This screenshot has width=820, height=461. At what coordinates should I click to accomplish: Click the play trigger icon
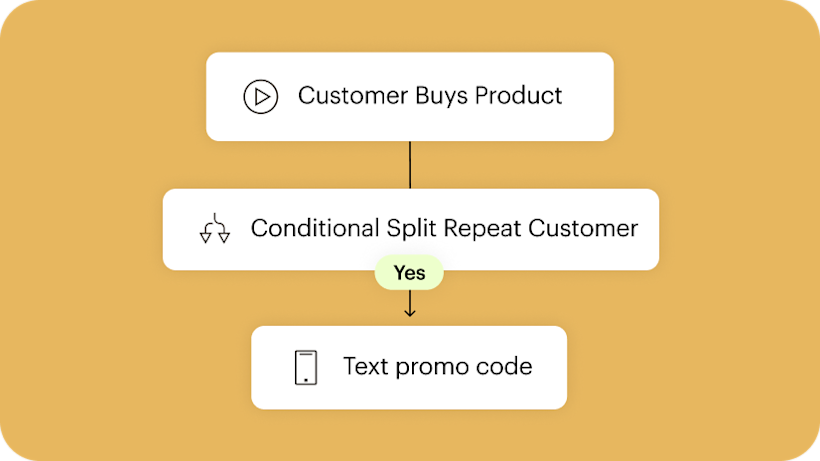point(260,97)
